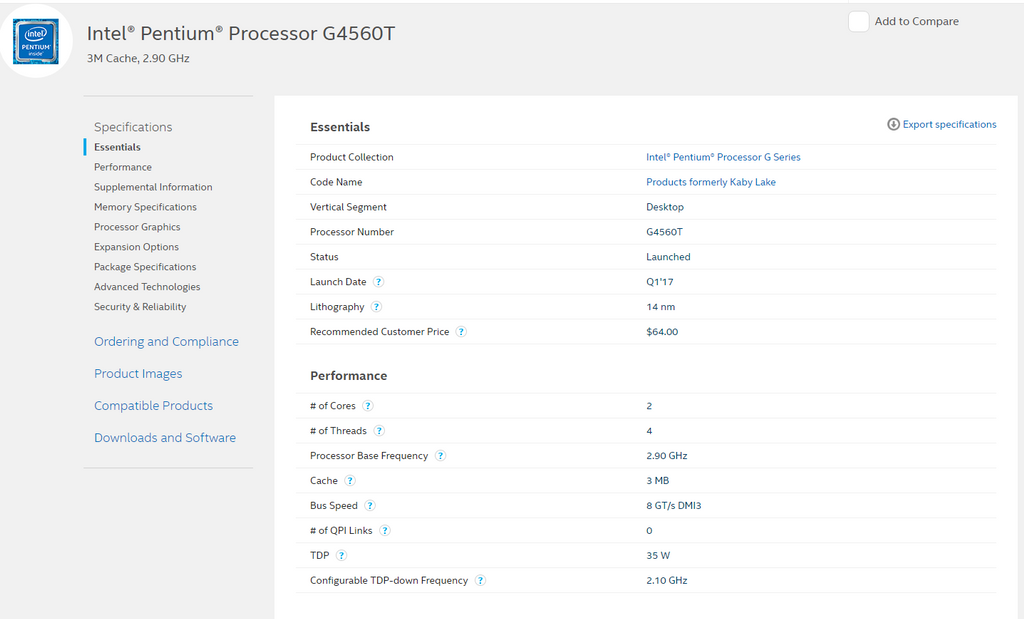
Task: Click the Launch Date value Q1'17
Action: (x=660, y=282)
